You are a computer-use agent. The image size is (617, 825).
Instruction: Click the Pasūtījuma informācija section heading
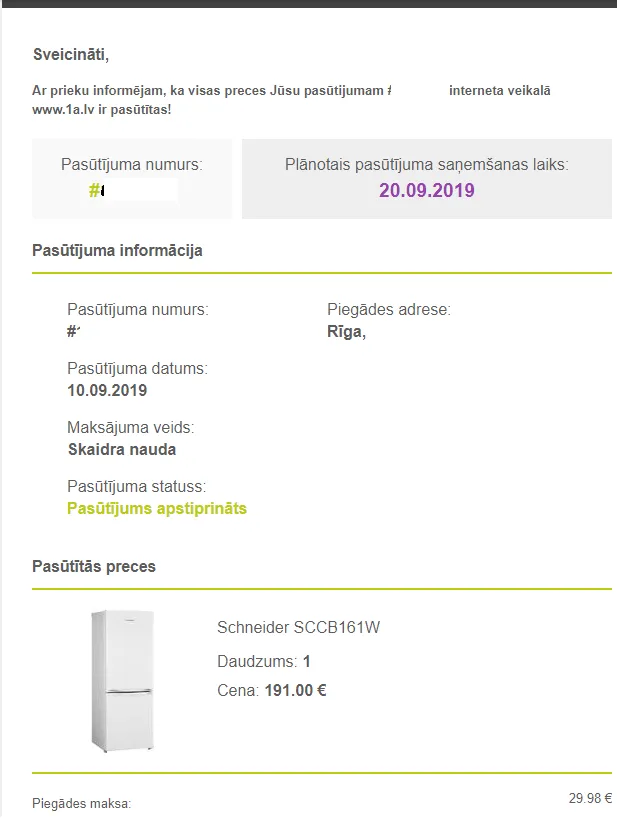(117, 250)
